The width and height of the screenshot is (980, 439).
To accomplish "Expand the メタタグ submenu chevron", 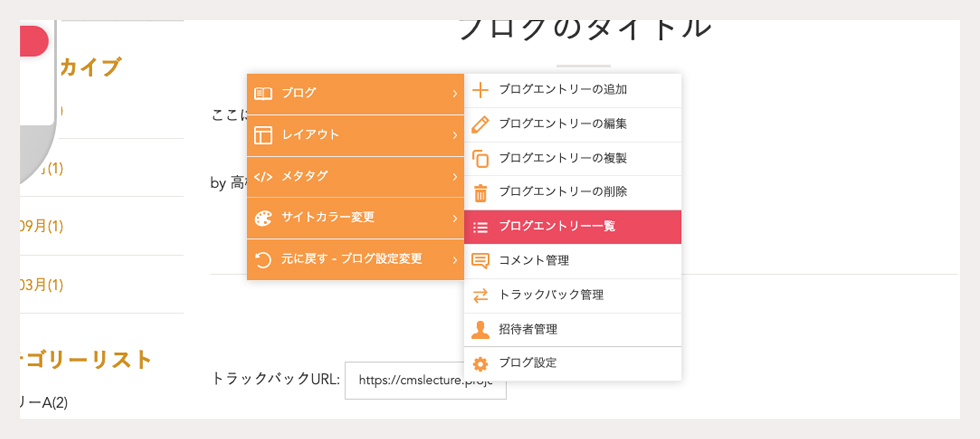I will pos(454,177).
